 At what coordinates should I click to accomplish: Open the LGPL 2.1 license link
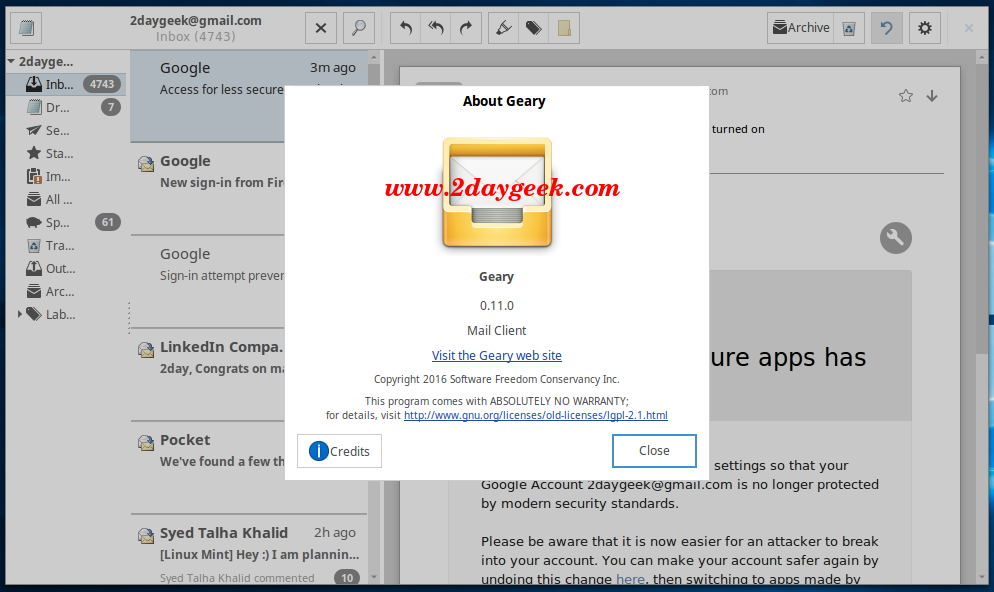pyautogui.click(x=536, y=415)
